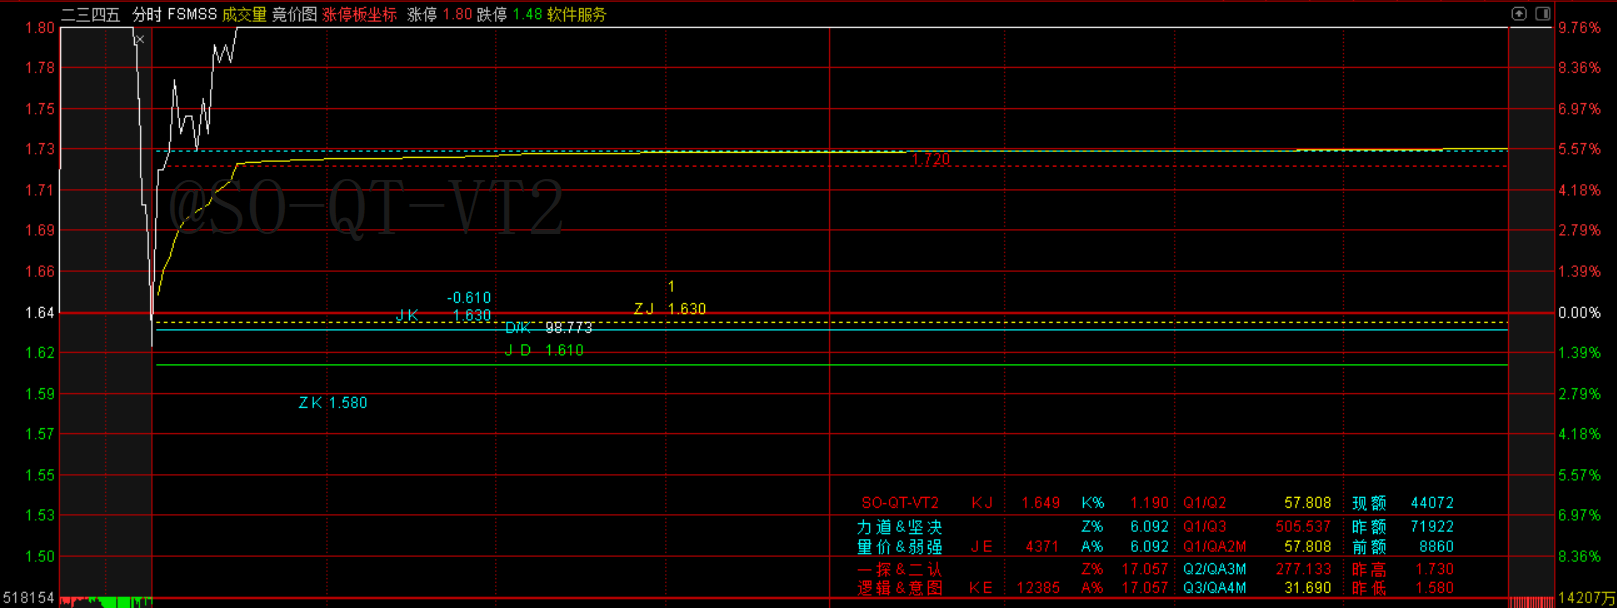Click the DK 98.773 value label
Viewport: 1617px width, 608px height.
coord(549,328)
